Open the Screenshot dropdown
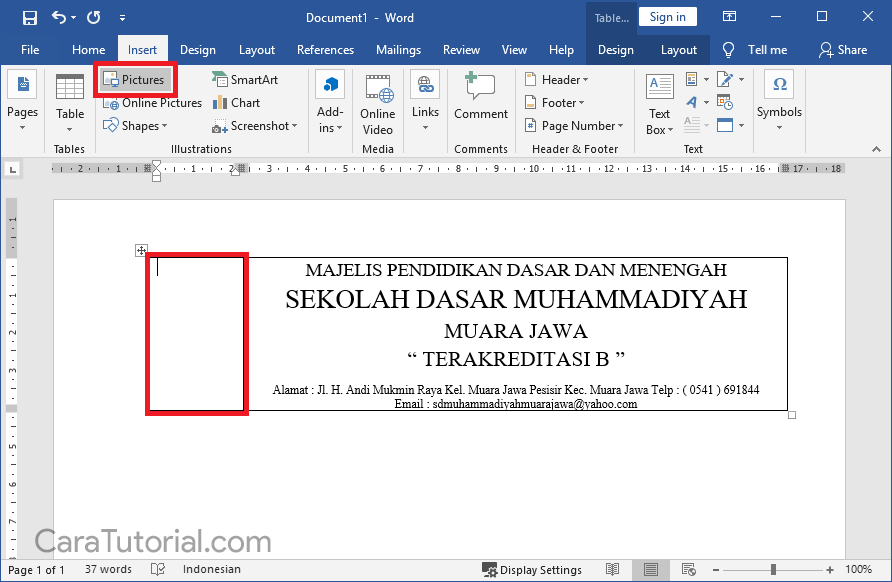 [255, 126]
